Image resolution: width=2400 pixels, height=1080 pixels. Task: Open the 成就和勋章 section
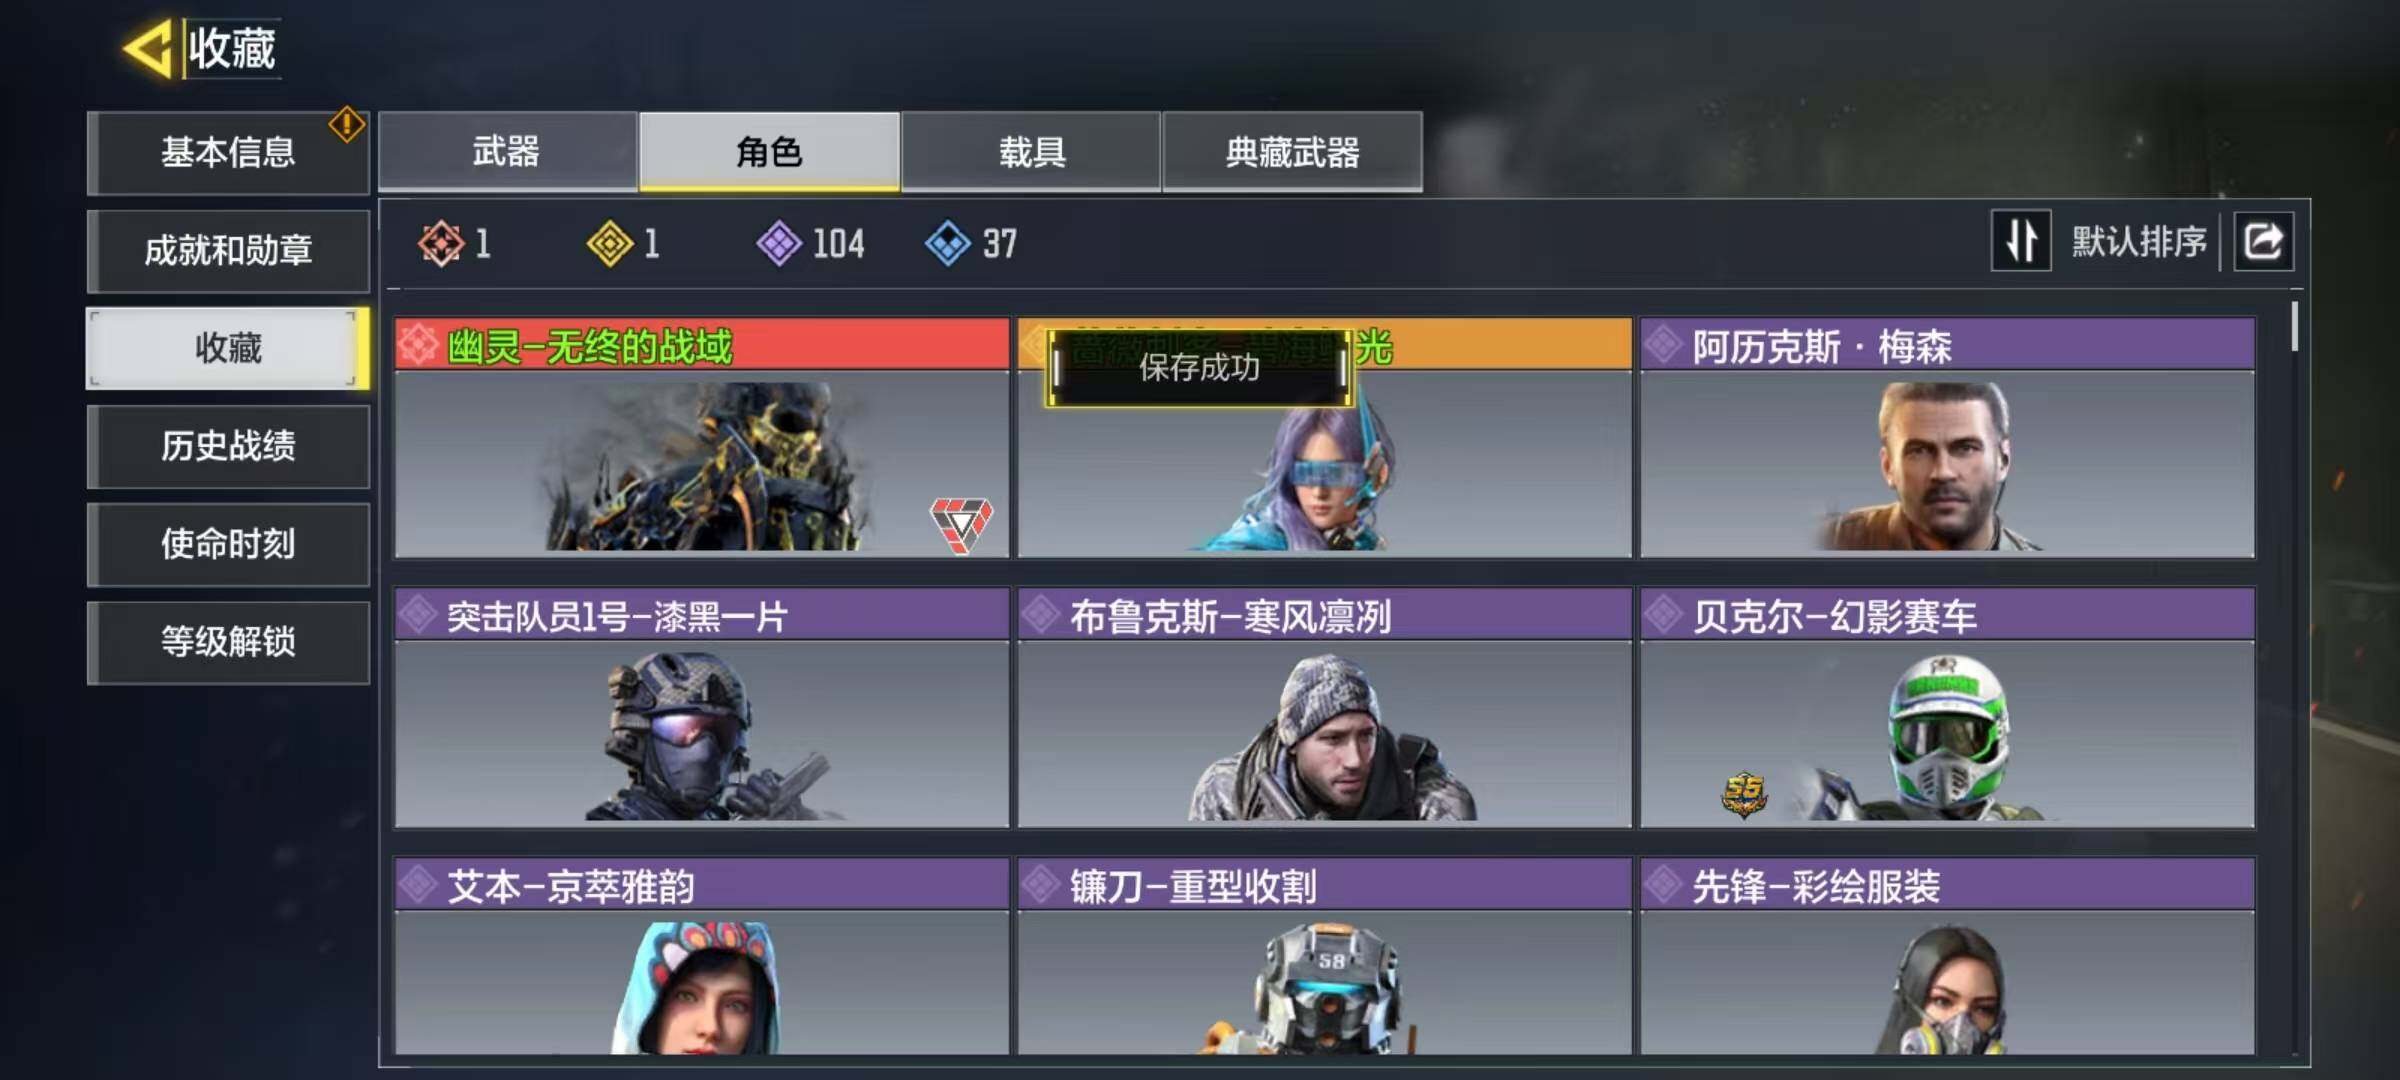(228, 250)
